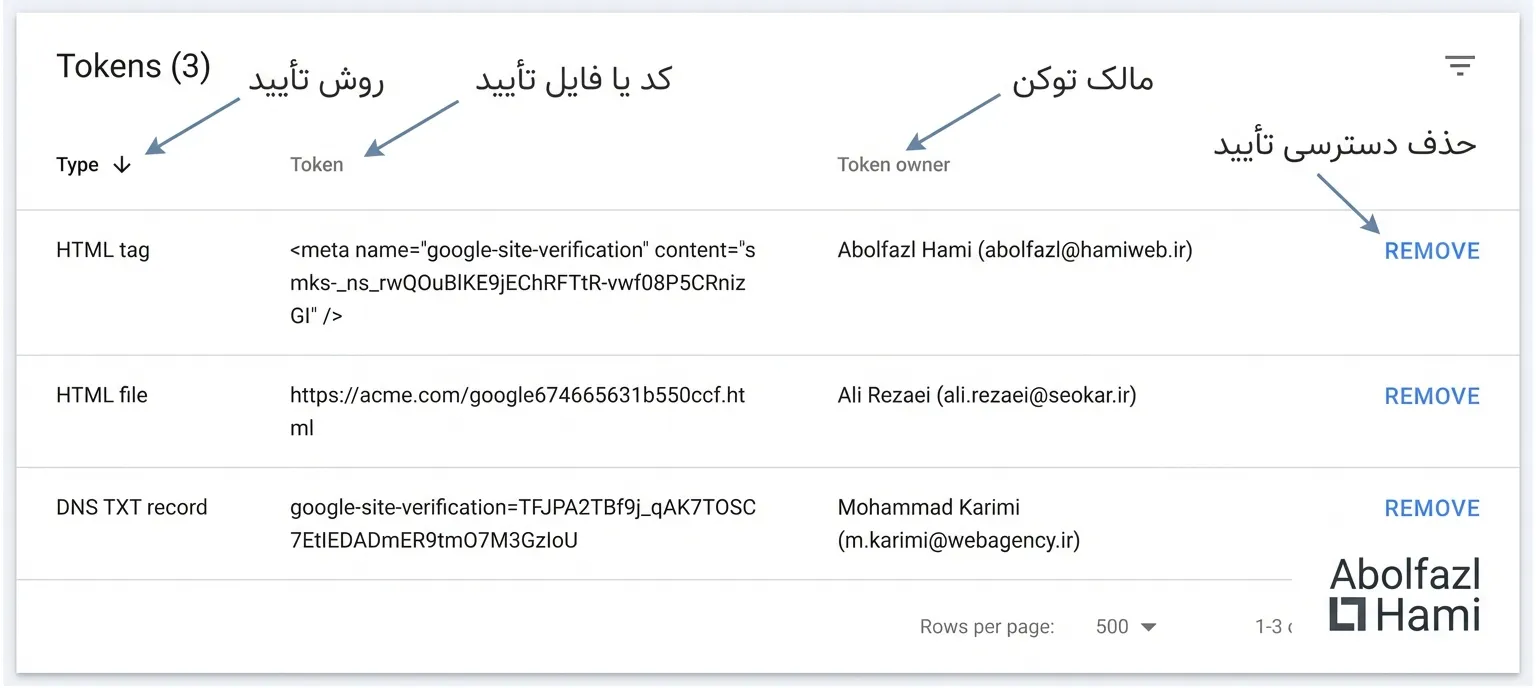Remove the HTML tag verification token
Viewport: 1536px width, 688px height.
pyautogui.click(x=1431, y=251)
